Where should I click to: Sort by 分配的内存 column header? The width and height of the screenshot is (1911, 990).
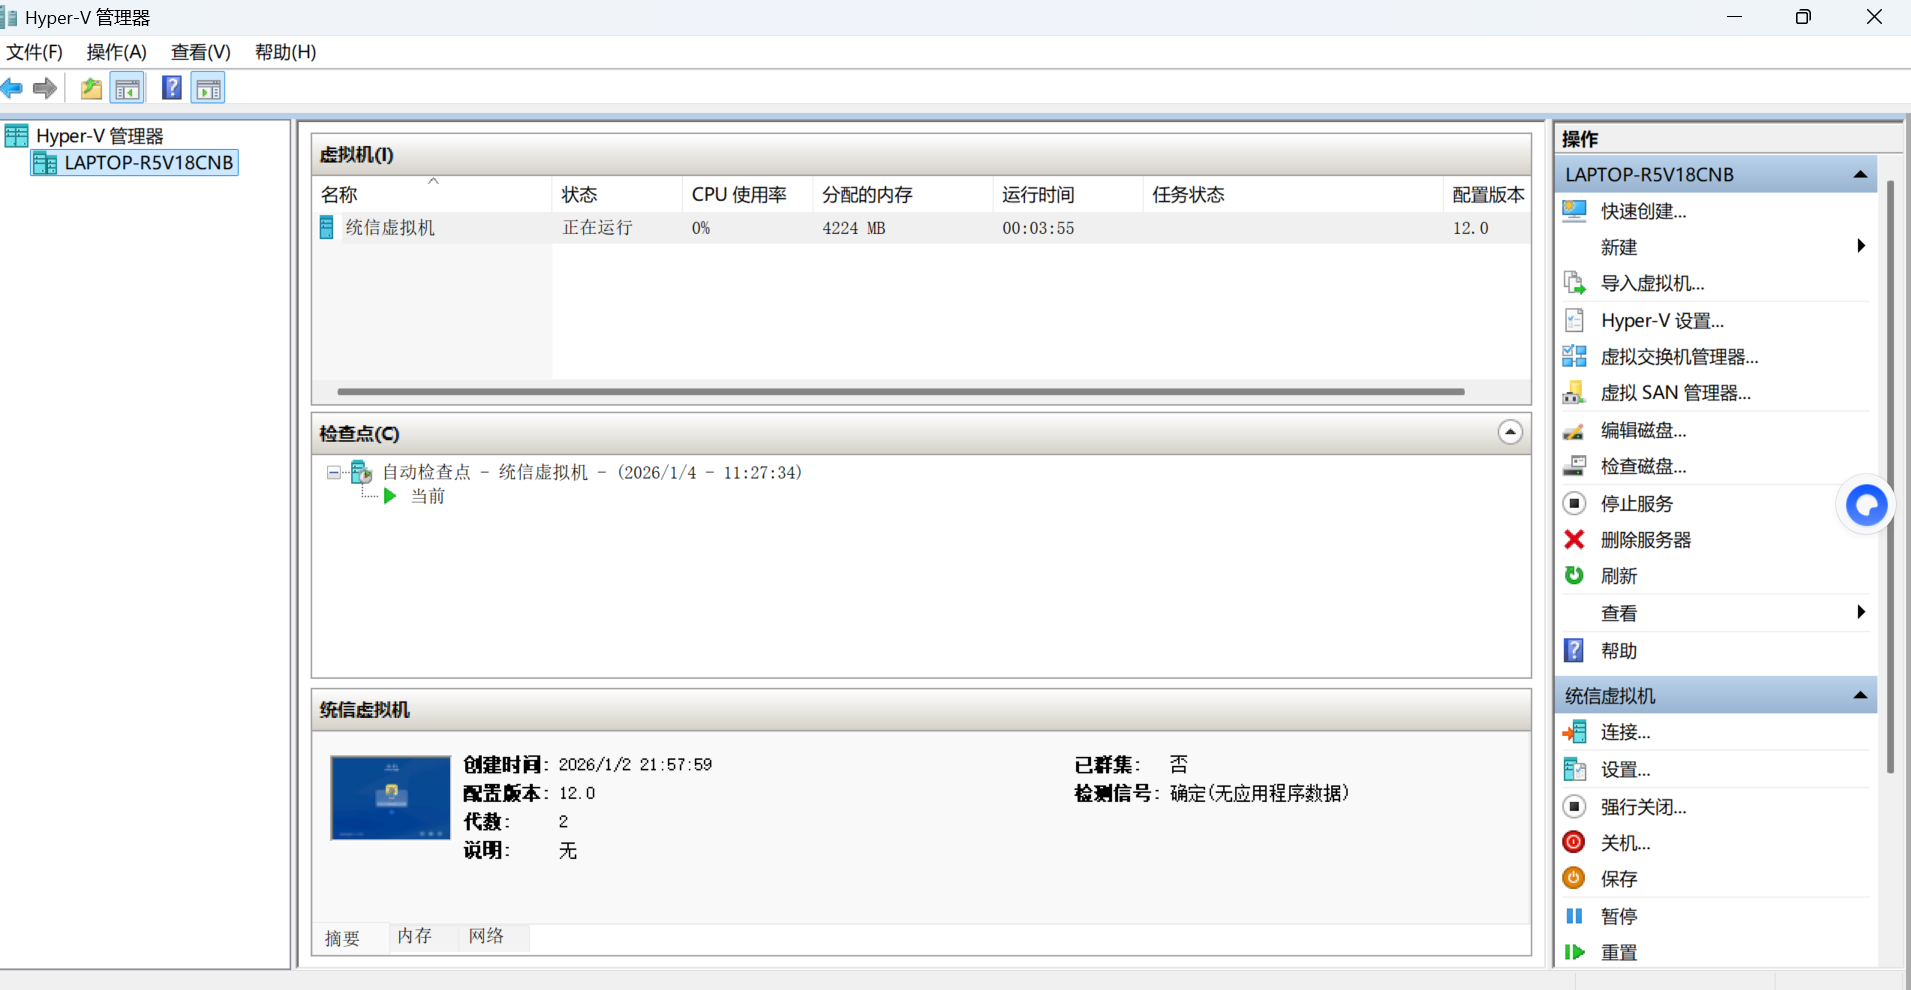[x=903, y=194]
